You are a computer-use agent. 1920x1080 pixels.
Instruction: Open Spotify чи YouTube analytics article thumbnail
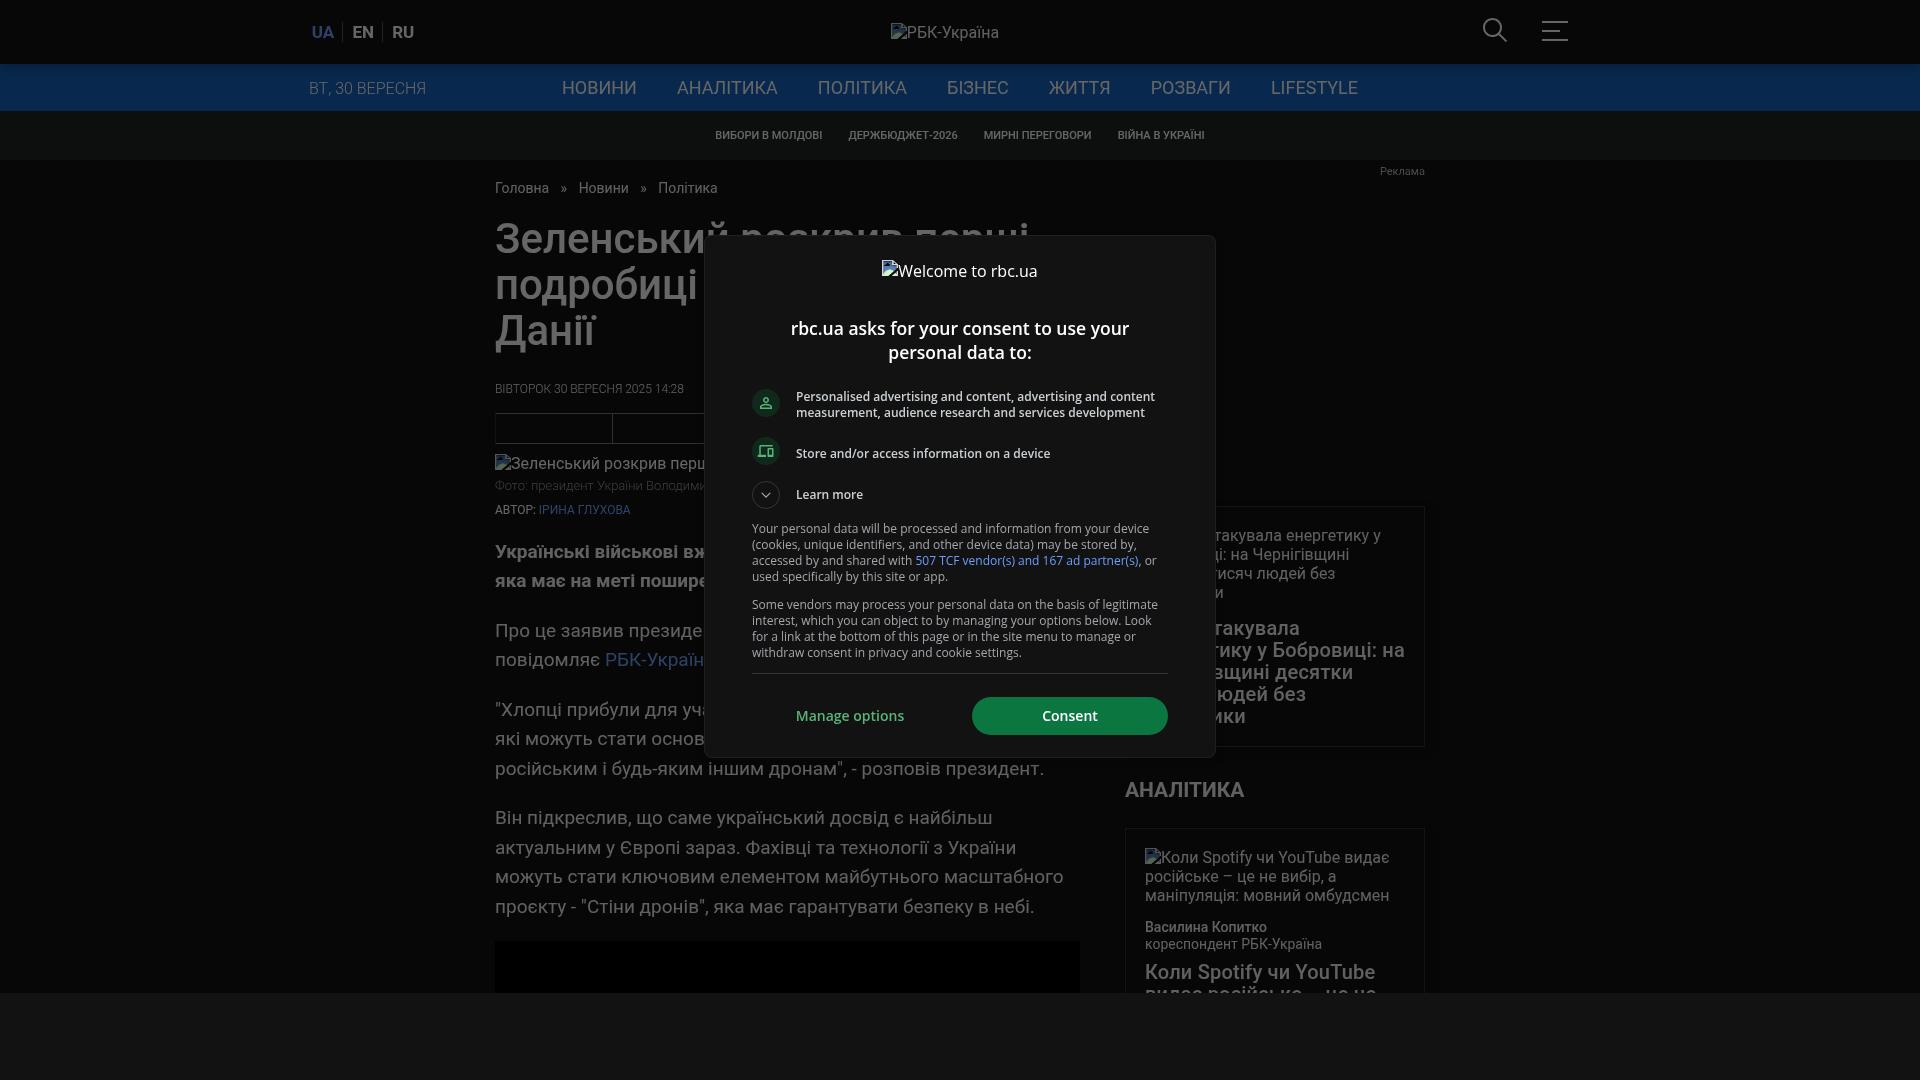pyautogui.click(x=1266, y=877)
